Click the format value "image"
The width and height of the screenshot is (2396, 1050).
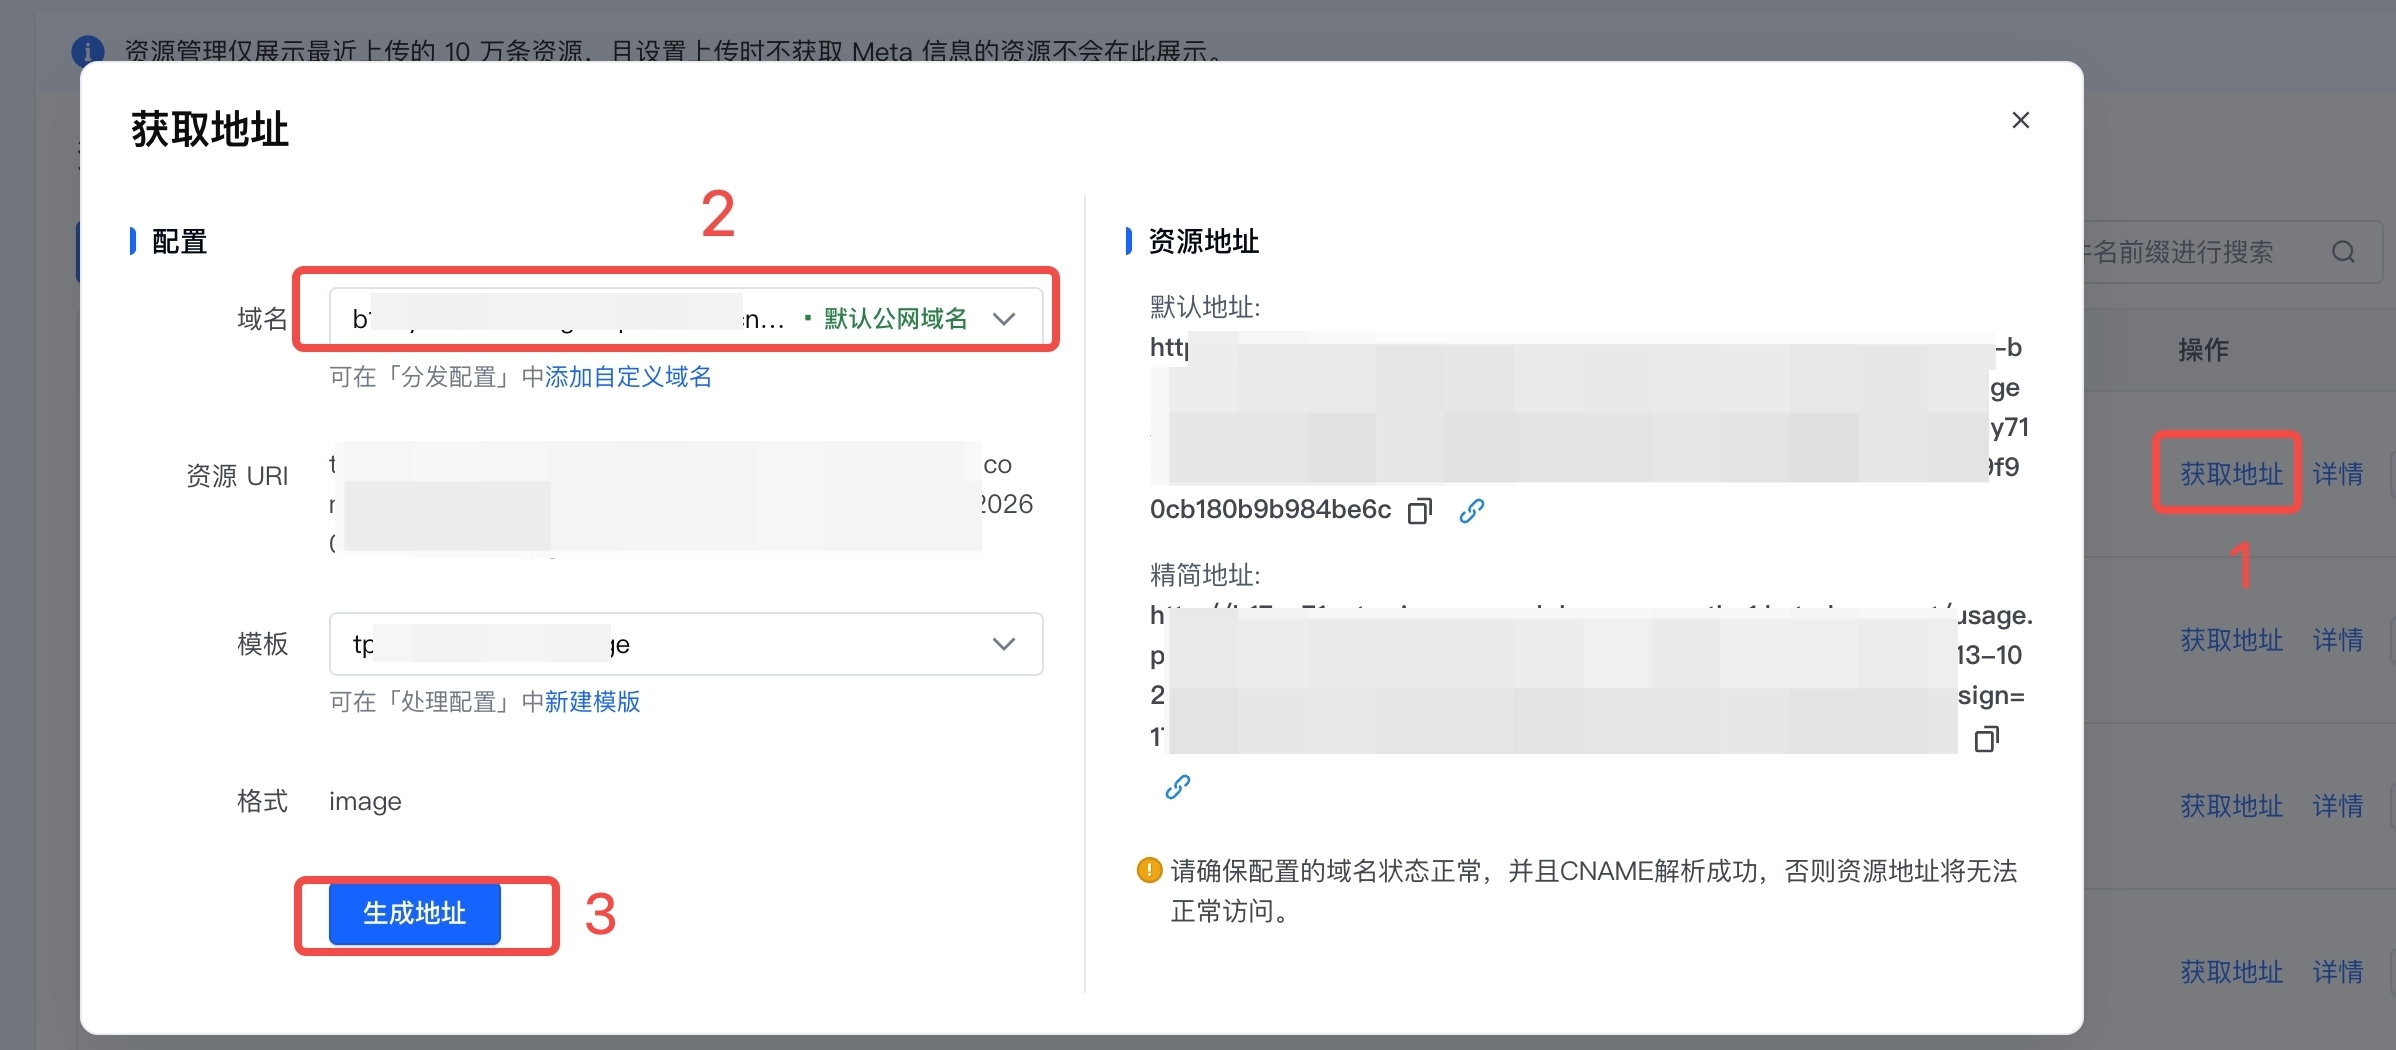(365, 802)
